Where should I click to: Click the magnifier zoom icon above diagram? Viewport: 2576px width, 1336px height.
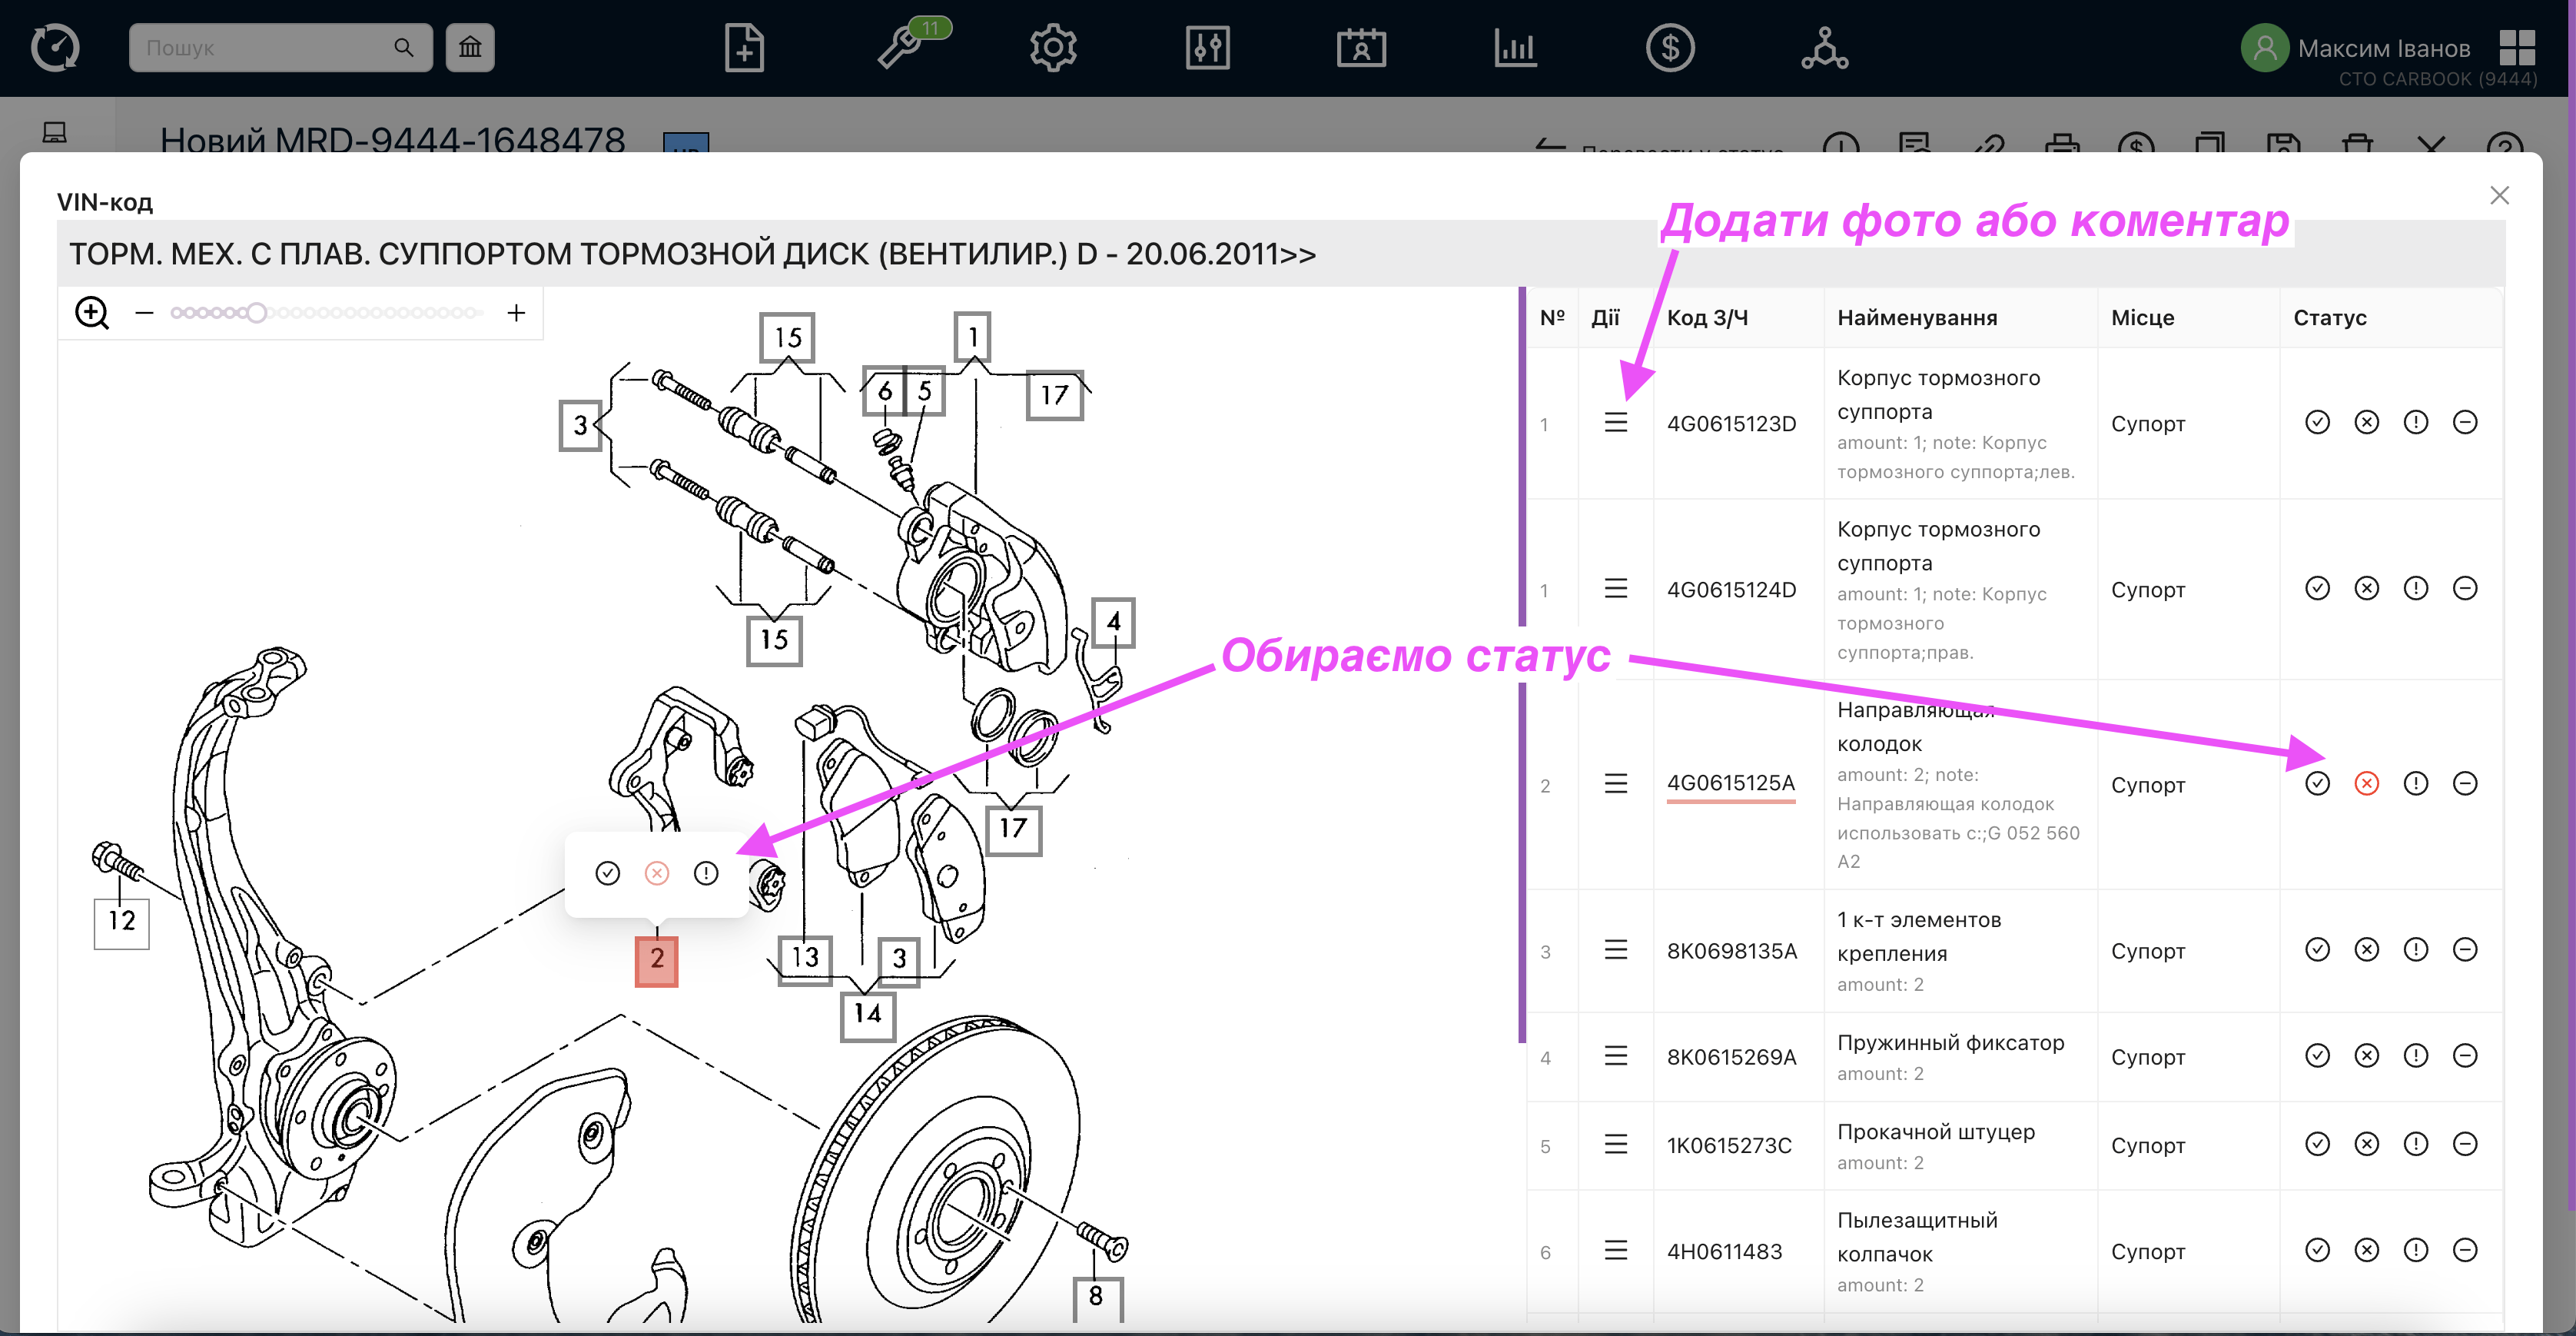pyautogui.click(x=92, y=313)
